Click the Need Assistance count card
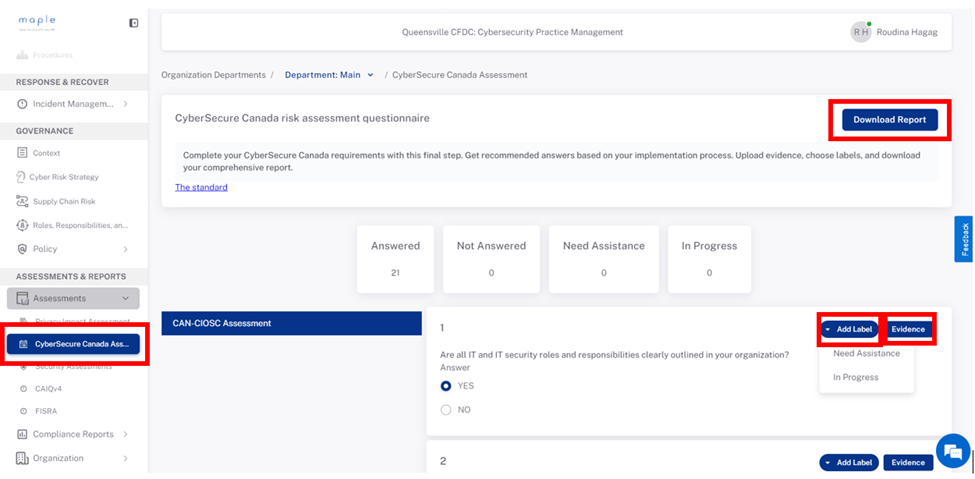The image size is (975, 479). [x=604, y=259]
